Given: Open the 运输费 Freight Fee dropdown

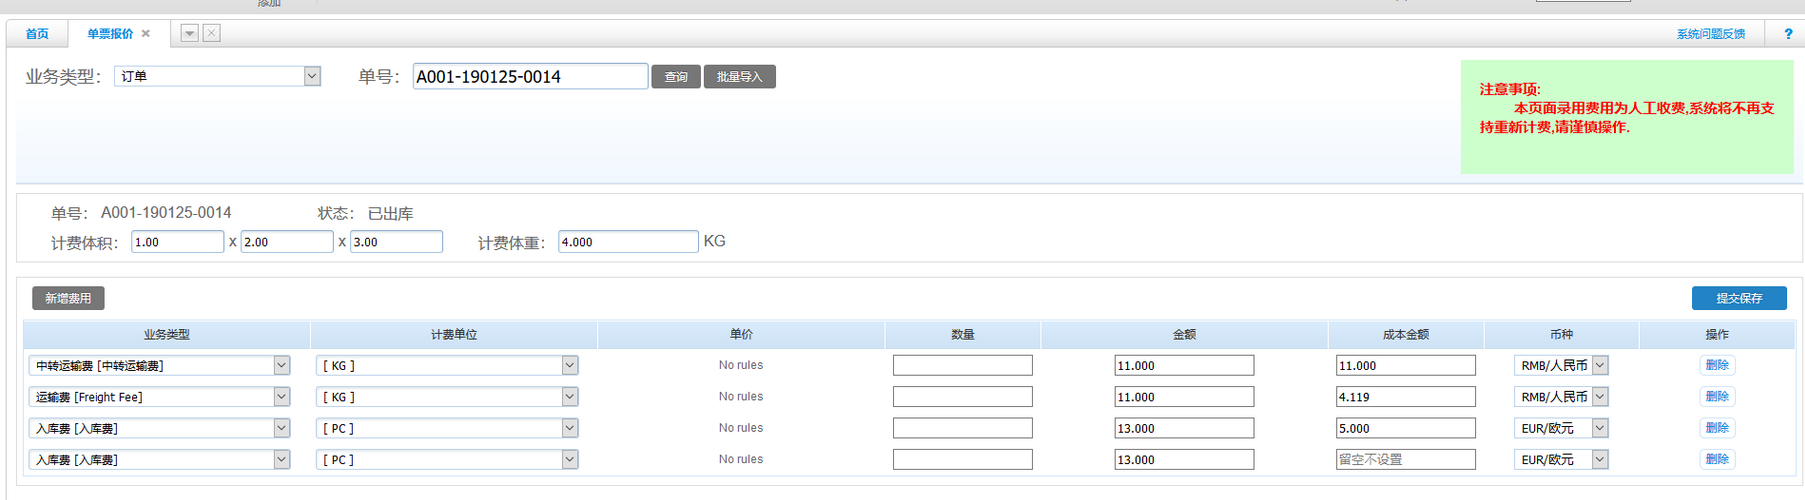Looking at the screenshot, I should pos(281,397).
